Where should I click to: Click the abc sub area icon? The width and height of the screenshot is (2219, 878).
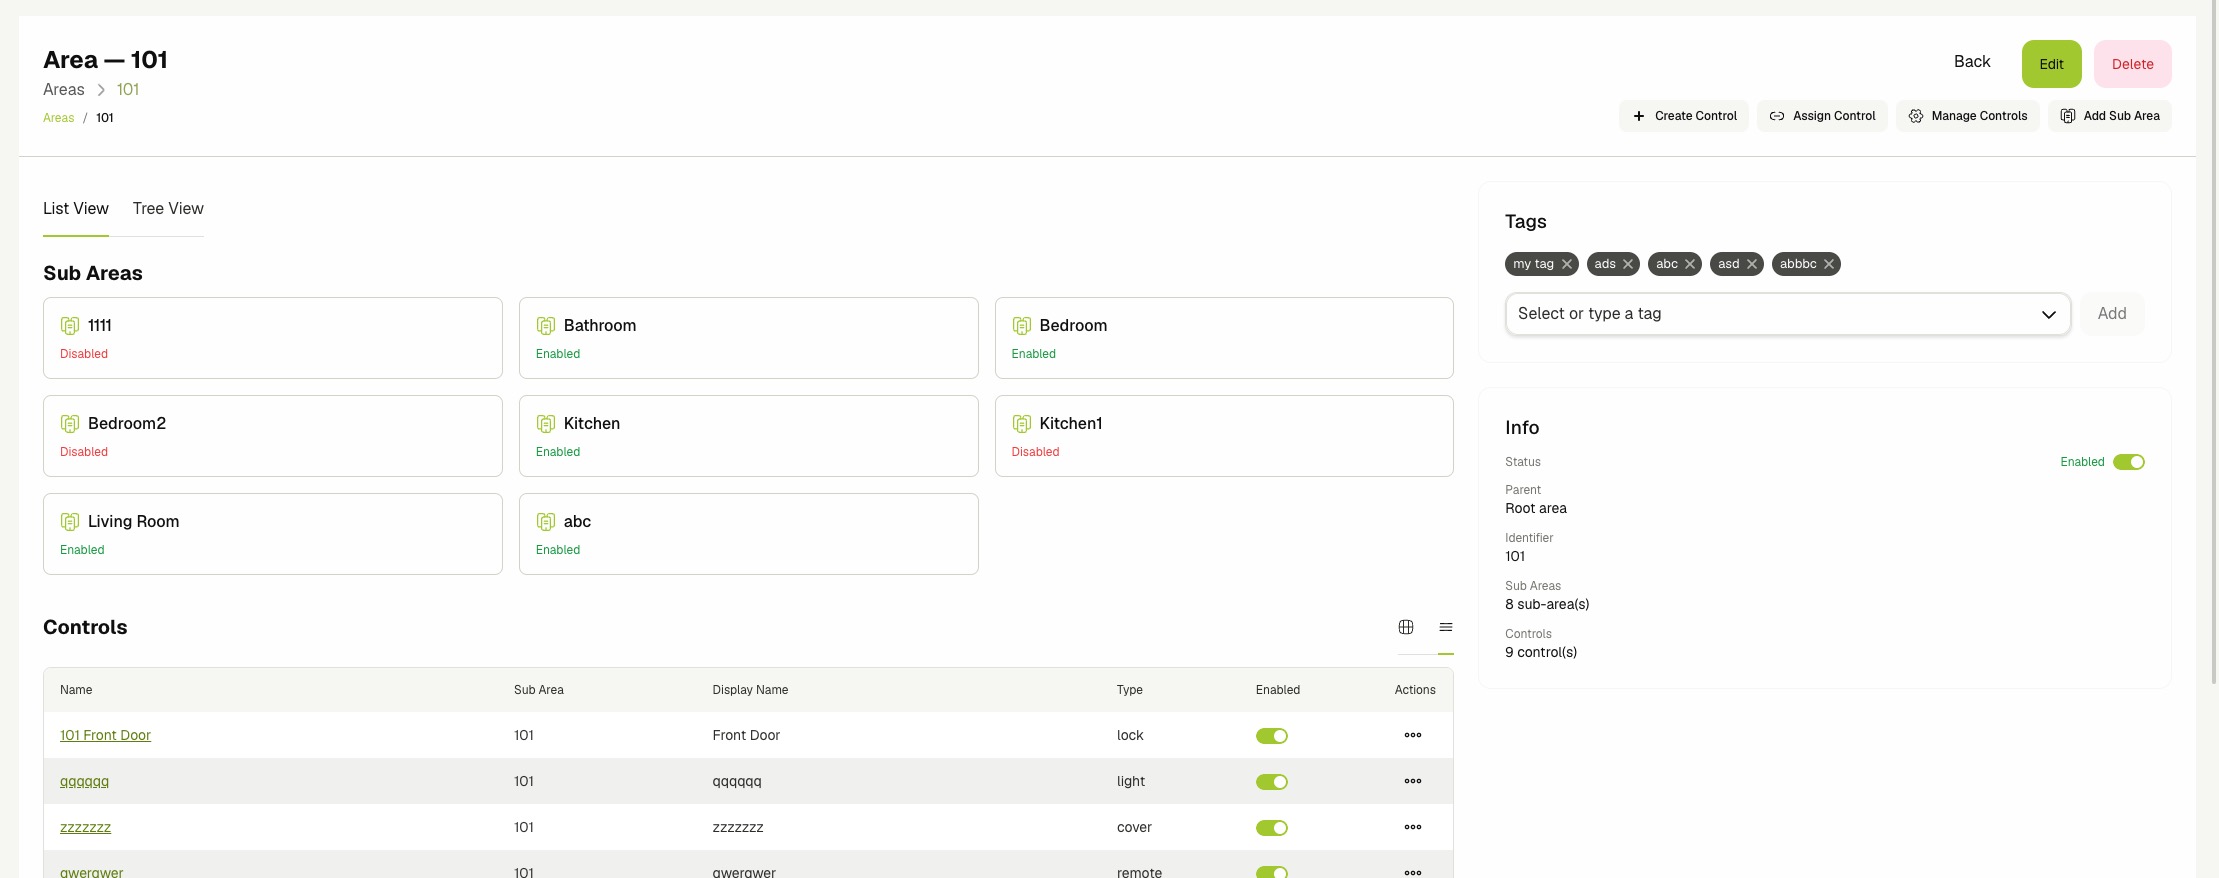coord(546,522)
